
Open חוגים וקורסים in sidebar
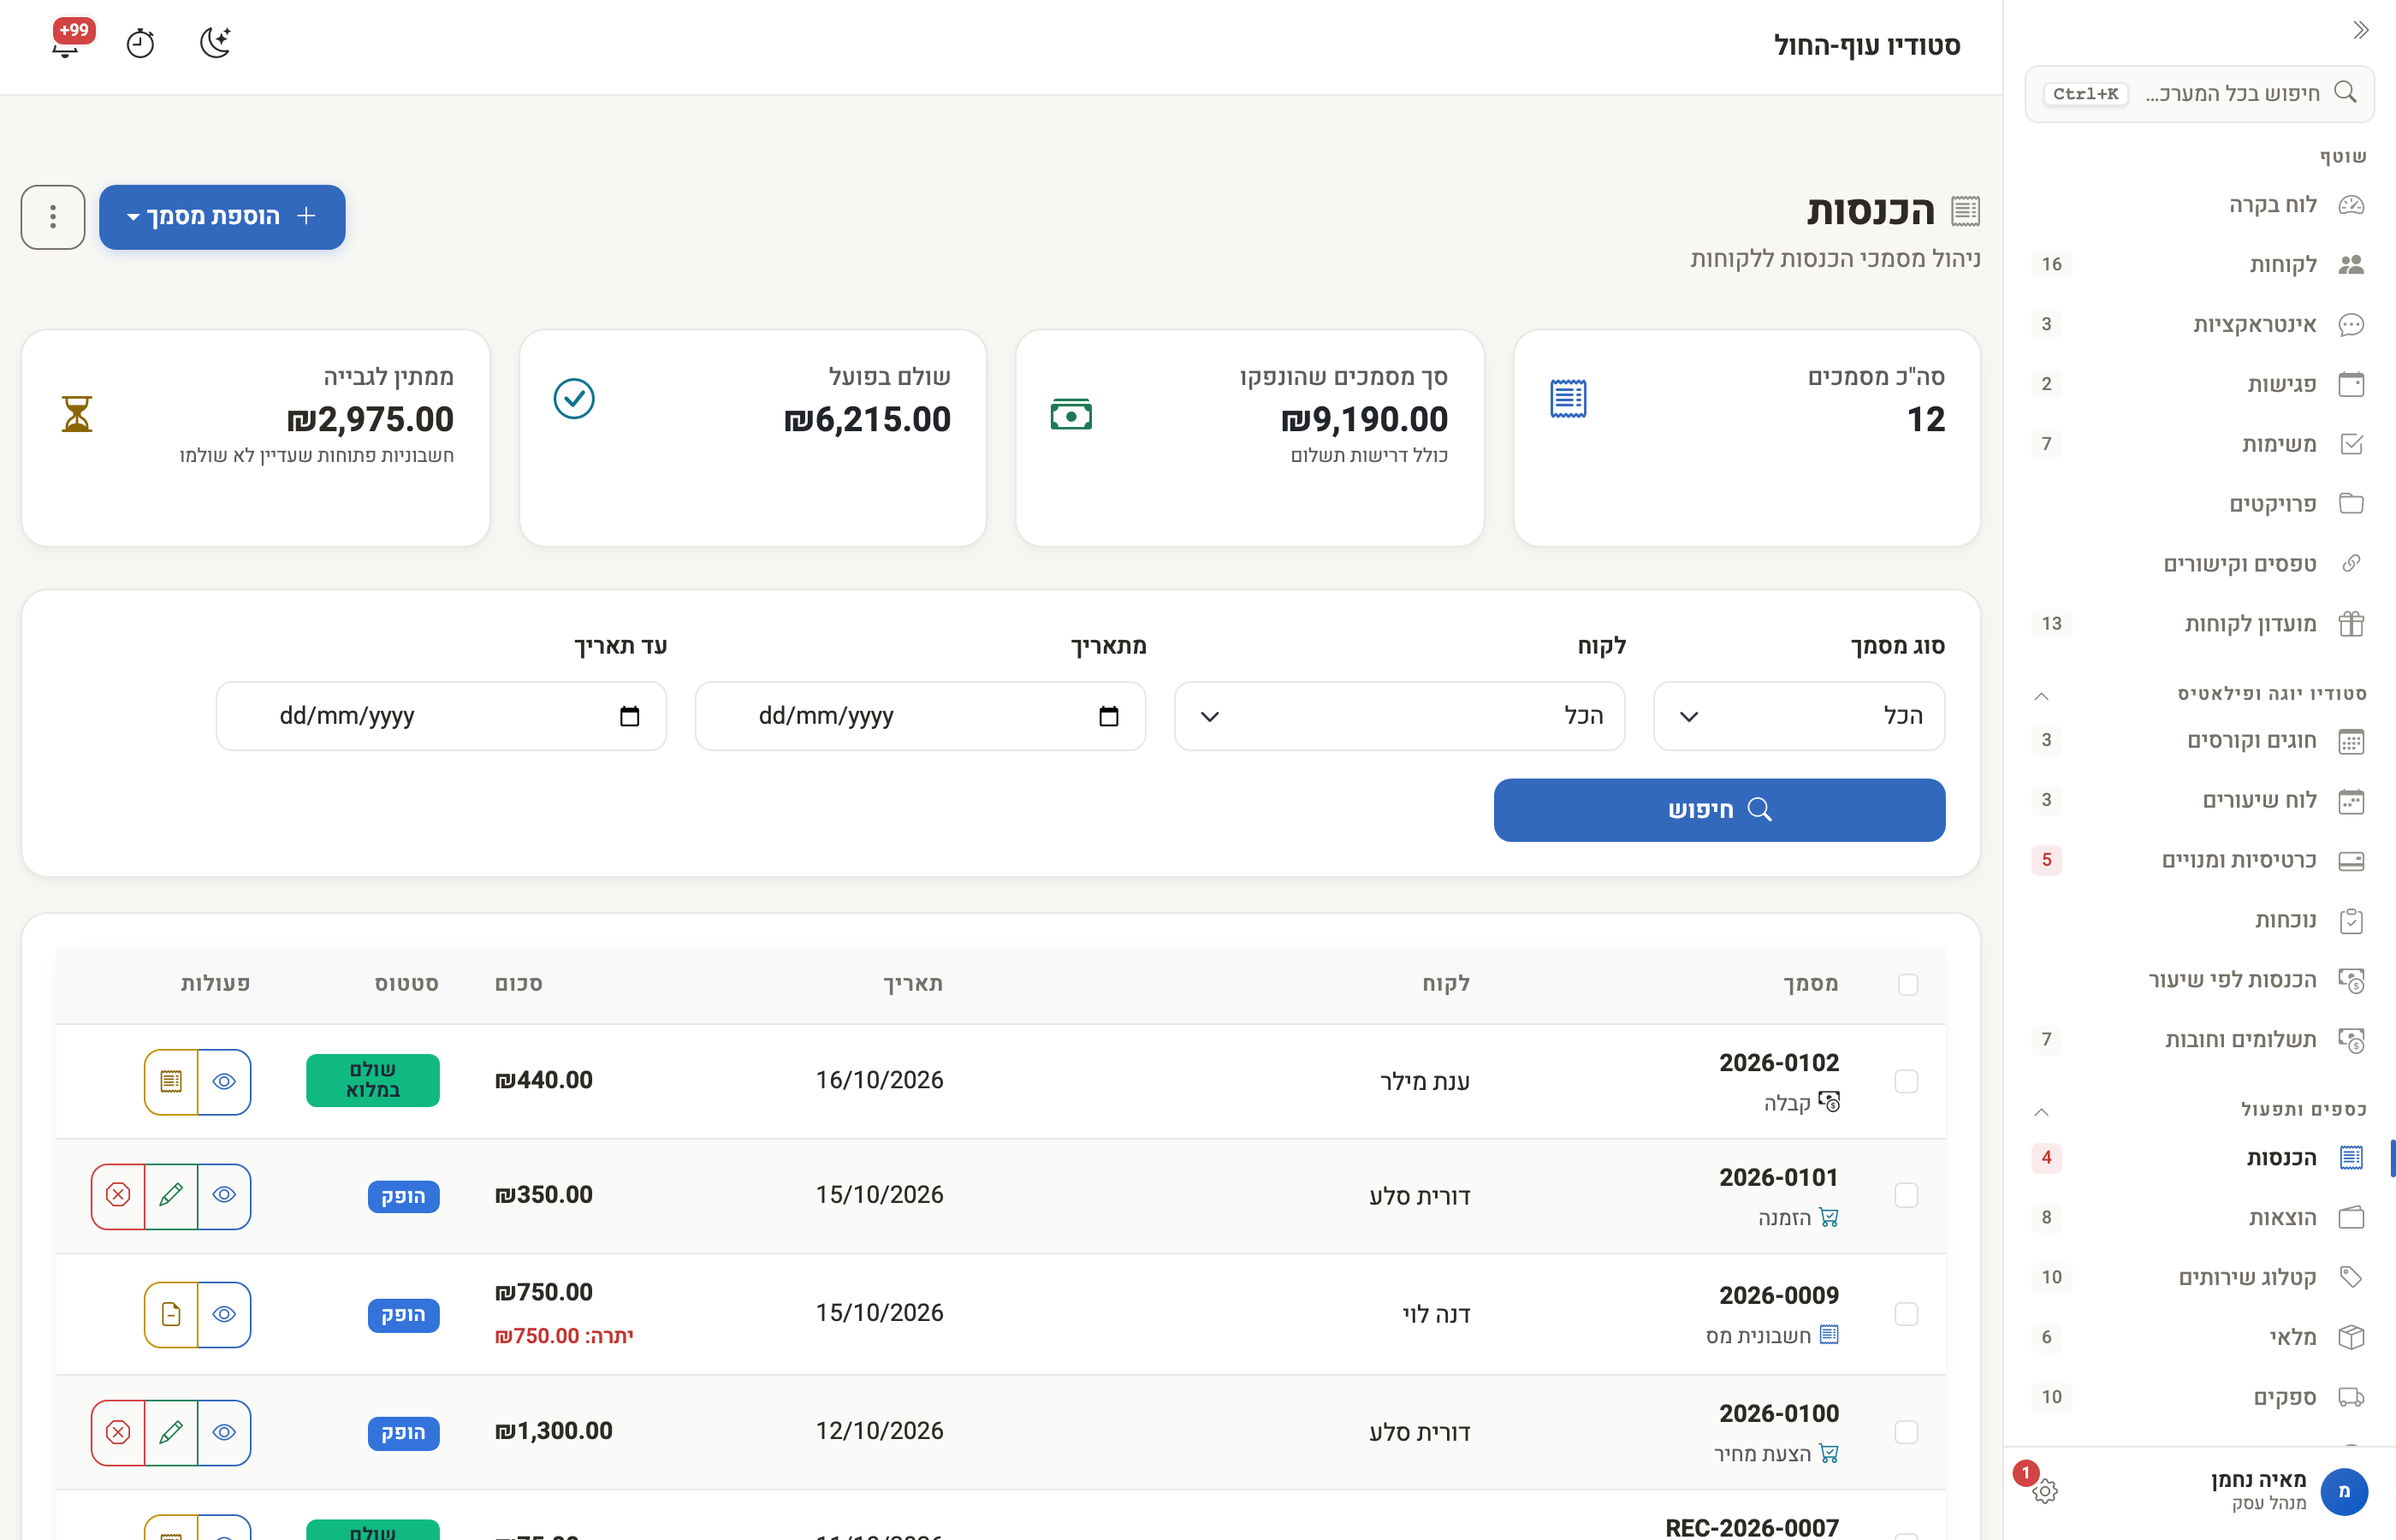2199,741
